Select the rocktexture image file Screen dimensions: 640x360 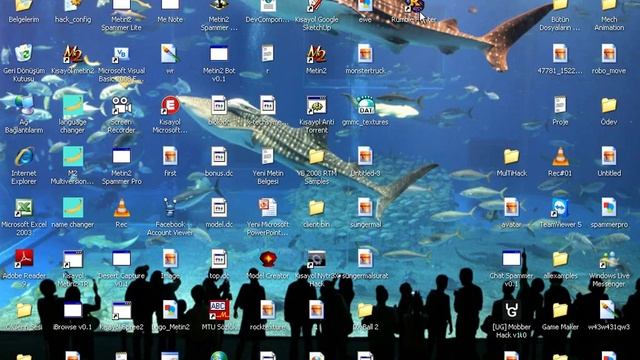(x=268, y=311)
